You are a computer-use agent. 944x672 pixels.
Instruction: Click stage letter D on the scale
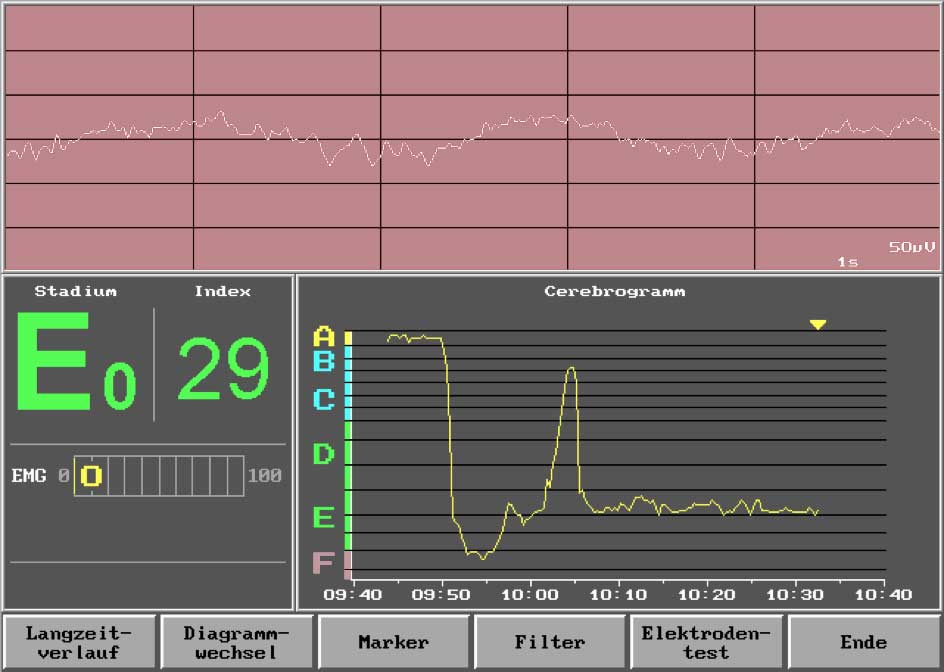pos(323,455)
